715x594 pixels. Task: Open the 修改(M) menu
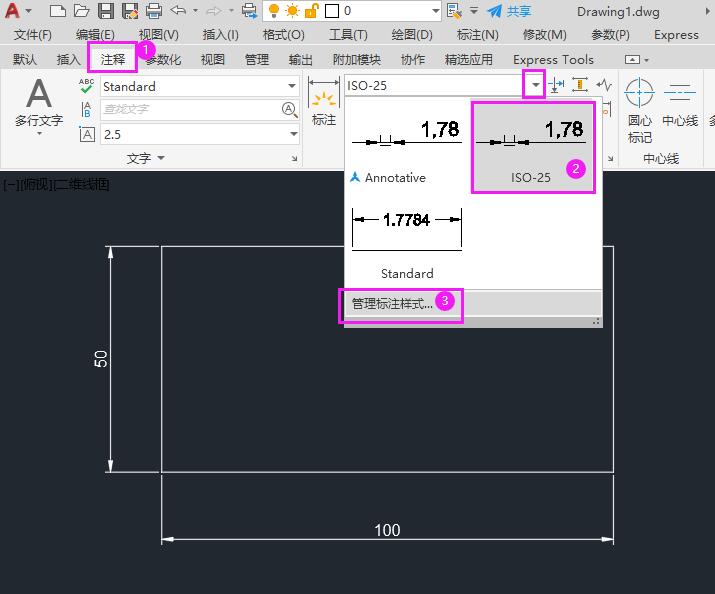point(544,35)
